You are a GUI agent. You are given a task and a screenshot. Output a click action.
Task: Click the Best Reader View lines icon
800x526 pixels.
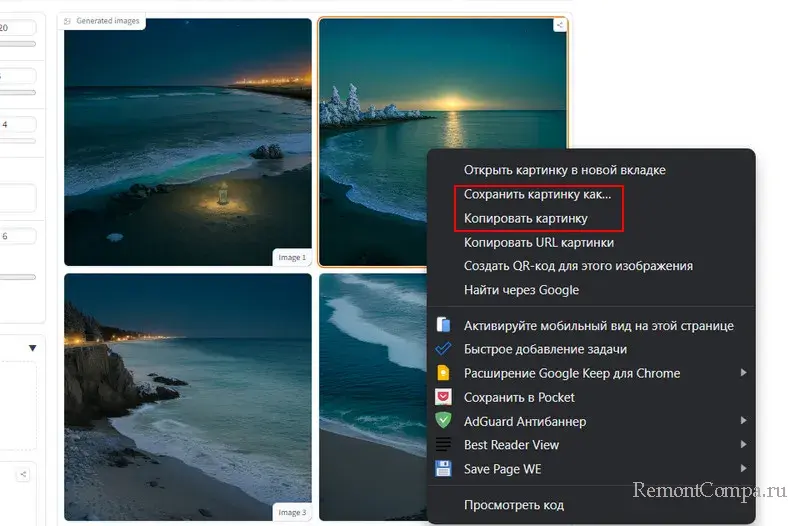click(443, 445)
